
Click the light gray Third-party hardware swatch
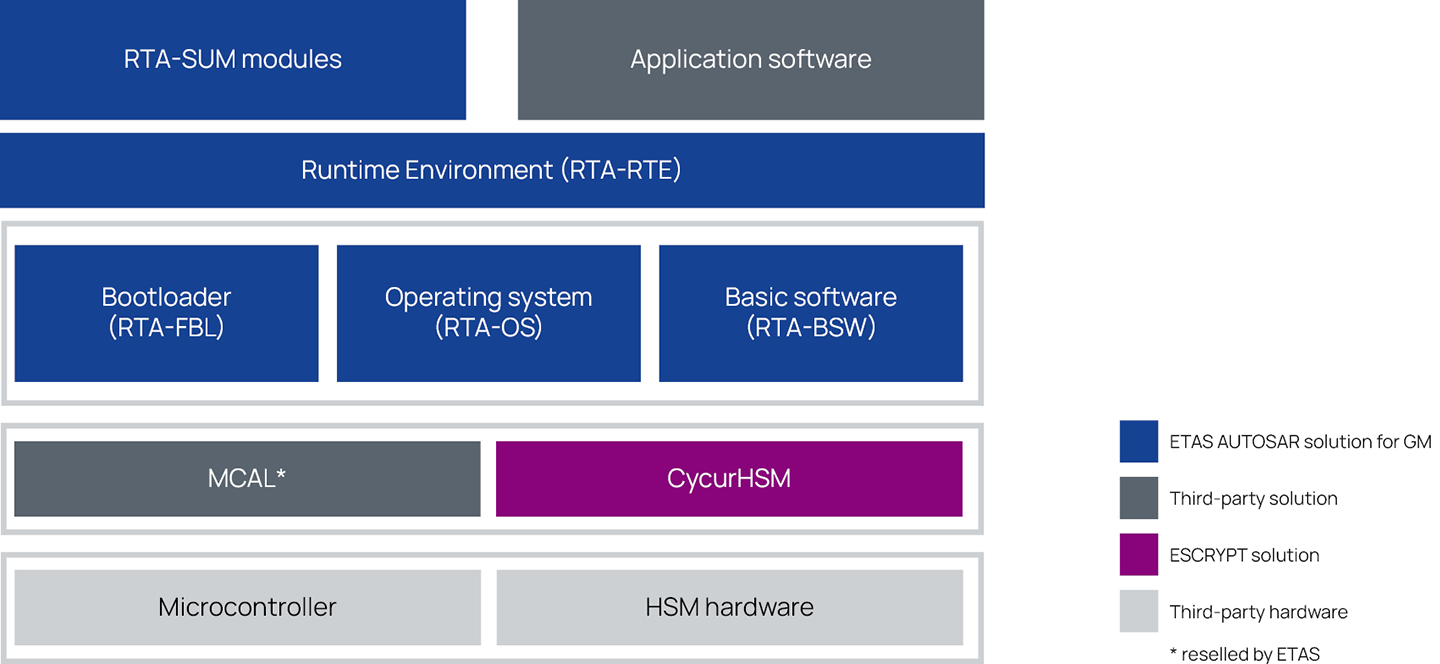coord(1139,611)
